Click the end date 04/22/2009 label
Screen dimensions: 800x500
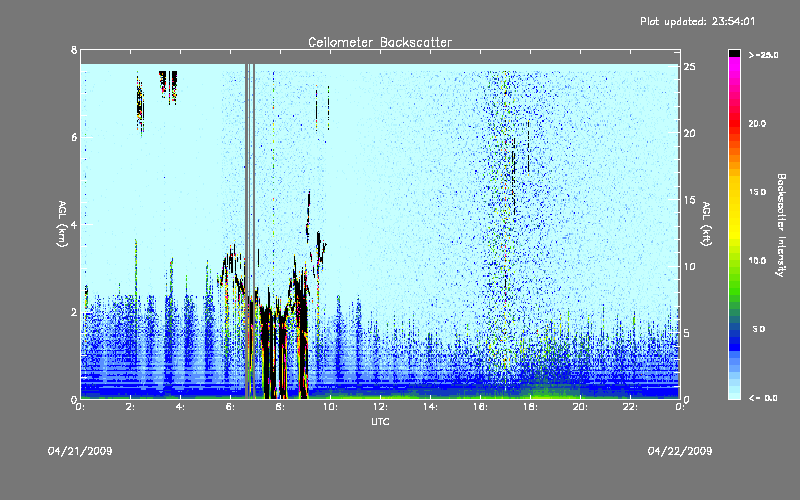[680, 451]
